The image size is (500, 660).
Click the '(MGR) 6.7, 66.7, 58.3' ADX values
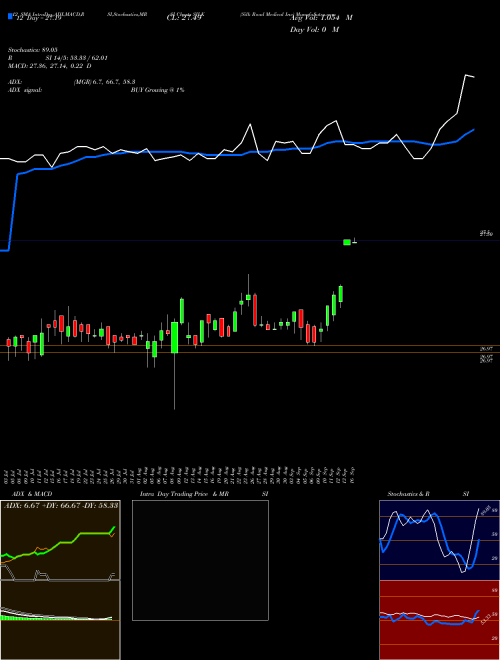click(104, 82)
